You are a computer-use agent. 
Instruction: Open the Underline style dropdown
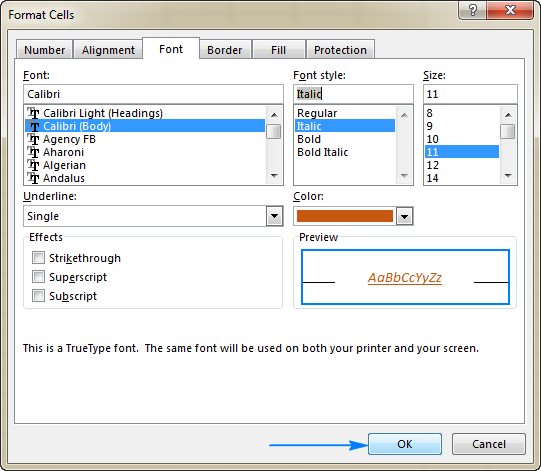tap(275, 216)
